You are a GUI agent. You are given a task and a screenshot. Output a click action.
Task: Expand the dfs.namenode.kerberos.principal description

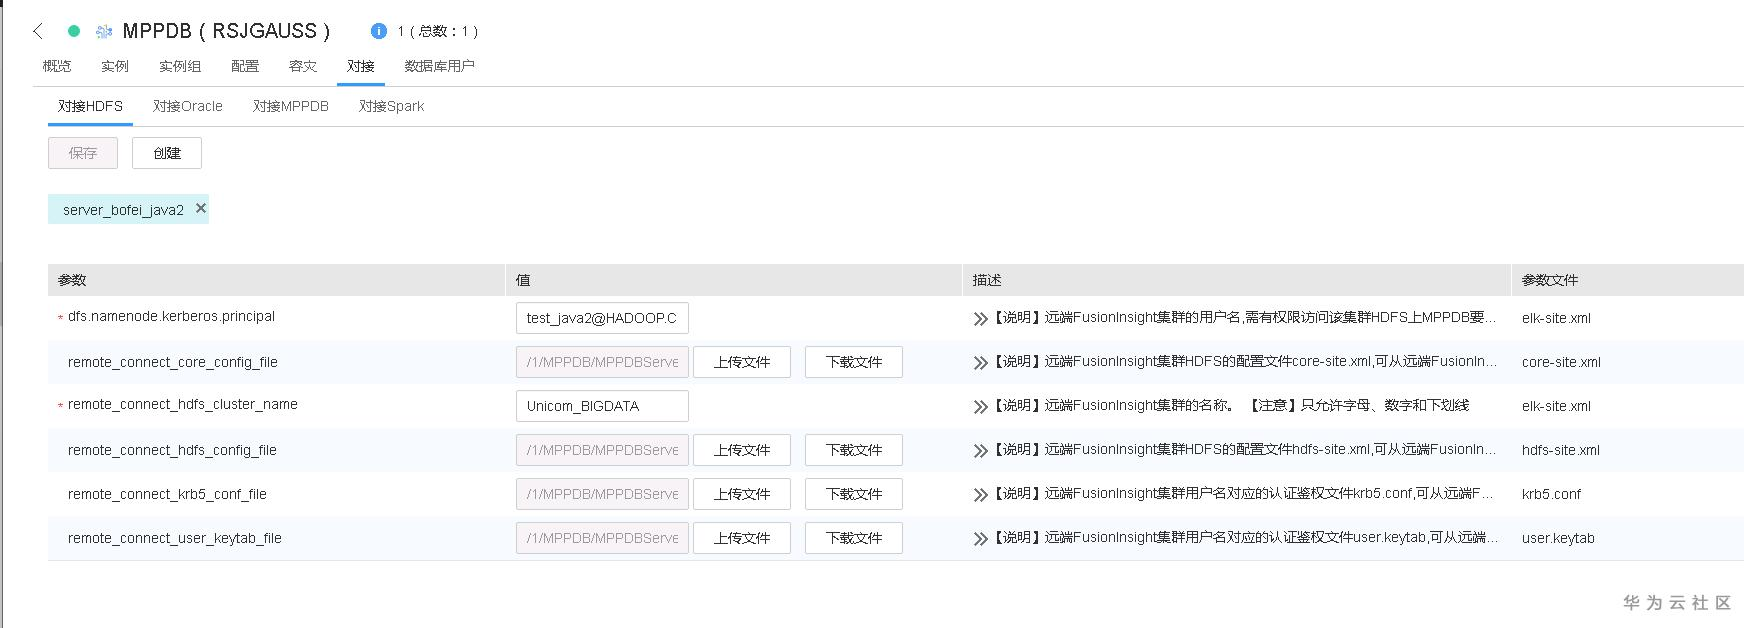click(980, 319)
